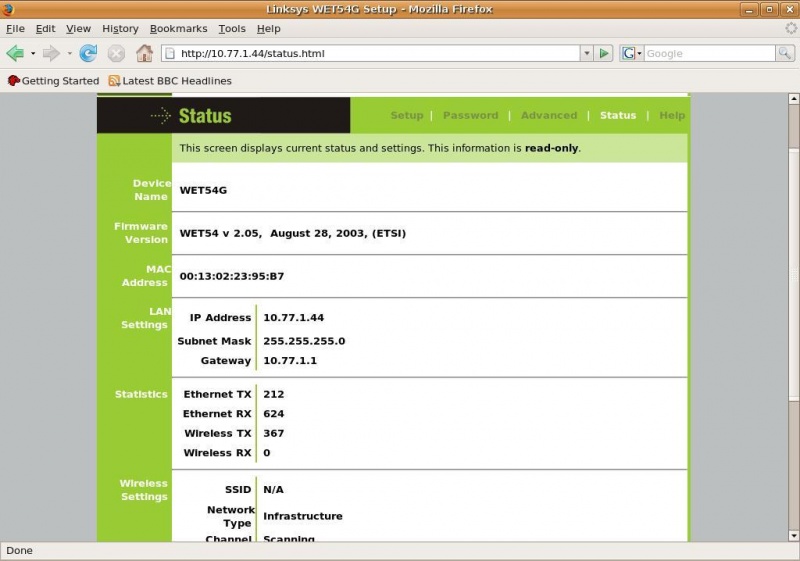Open the Getting Started bookmark

(53, 81)
